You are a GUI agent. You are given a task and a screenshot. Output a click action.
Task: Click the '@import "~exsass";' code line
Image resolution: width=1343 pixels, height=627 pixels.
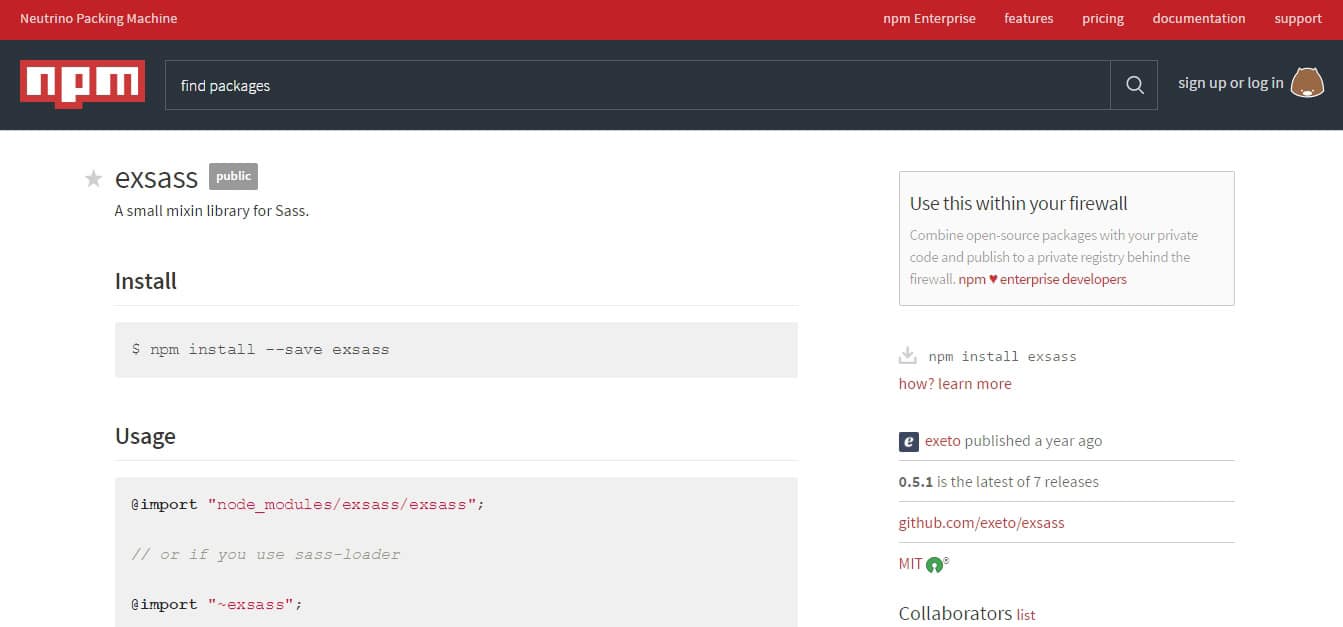coord(216,604)
